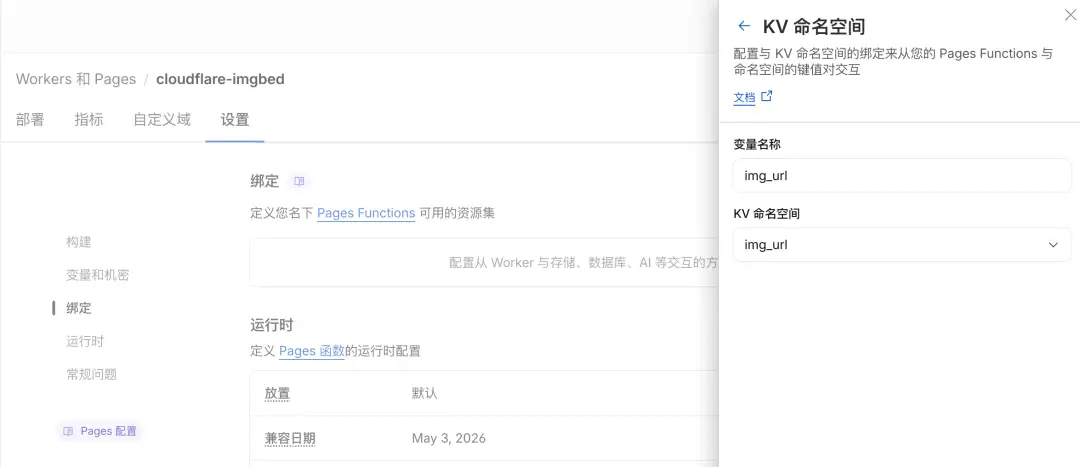Click the empty bindings description box

point(484,262)
